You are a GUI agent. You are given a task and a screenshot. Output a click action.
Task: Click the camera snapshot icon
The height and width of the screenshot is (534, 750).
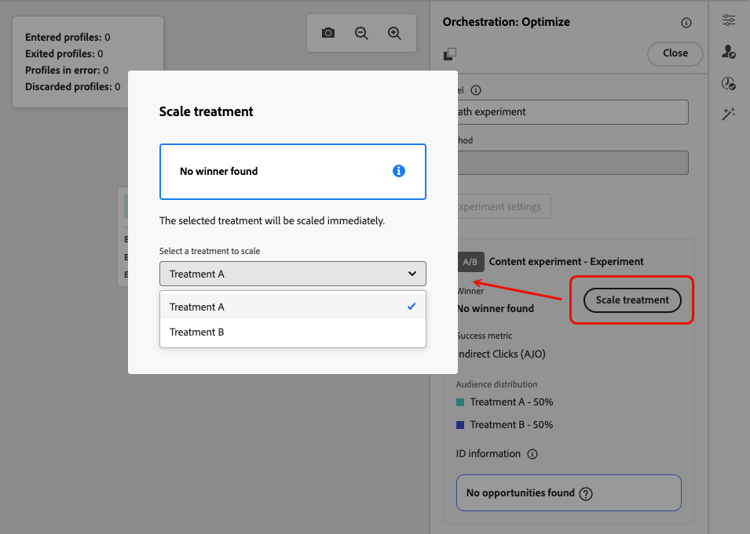328,33
